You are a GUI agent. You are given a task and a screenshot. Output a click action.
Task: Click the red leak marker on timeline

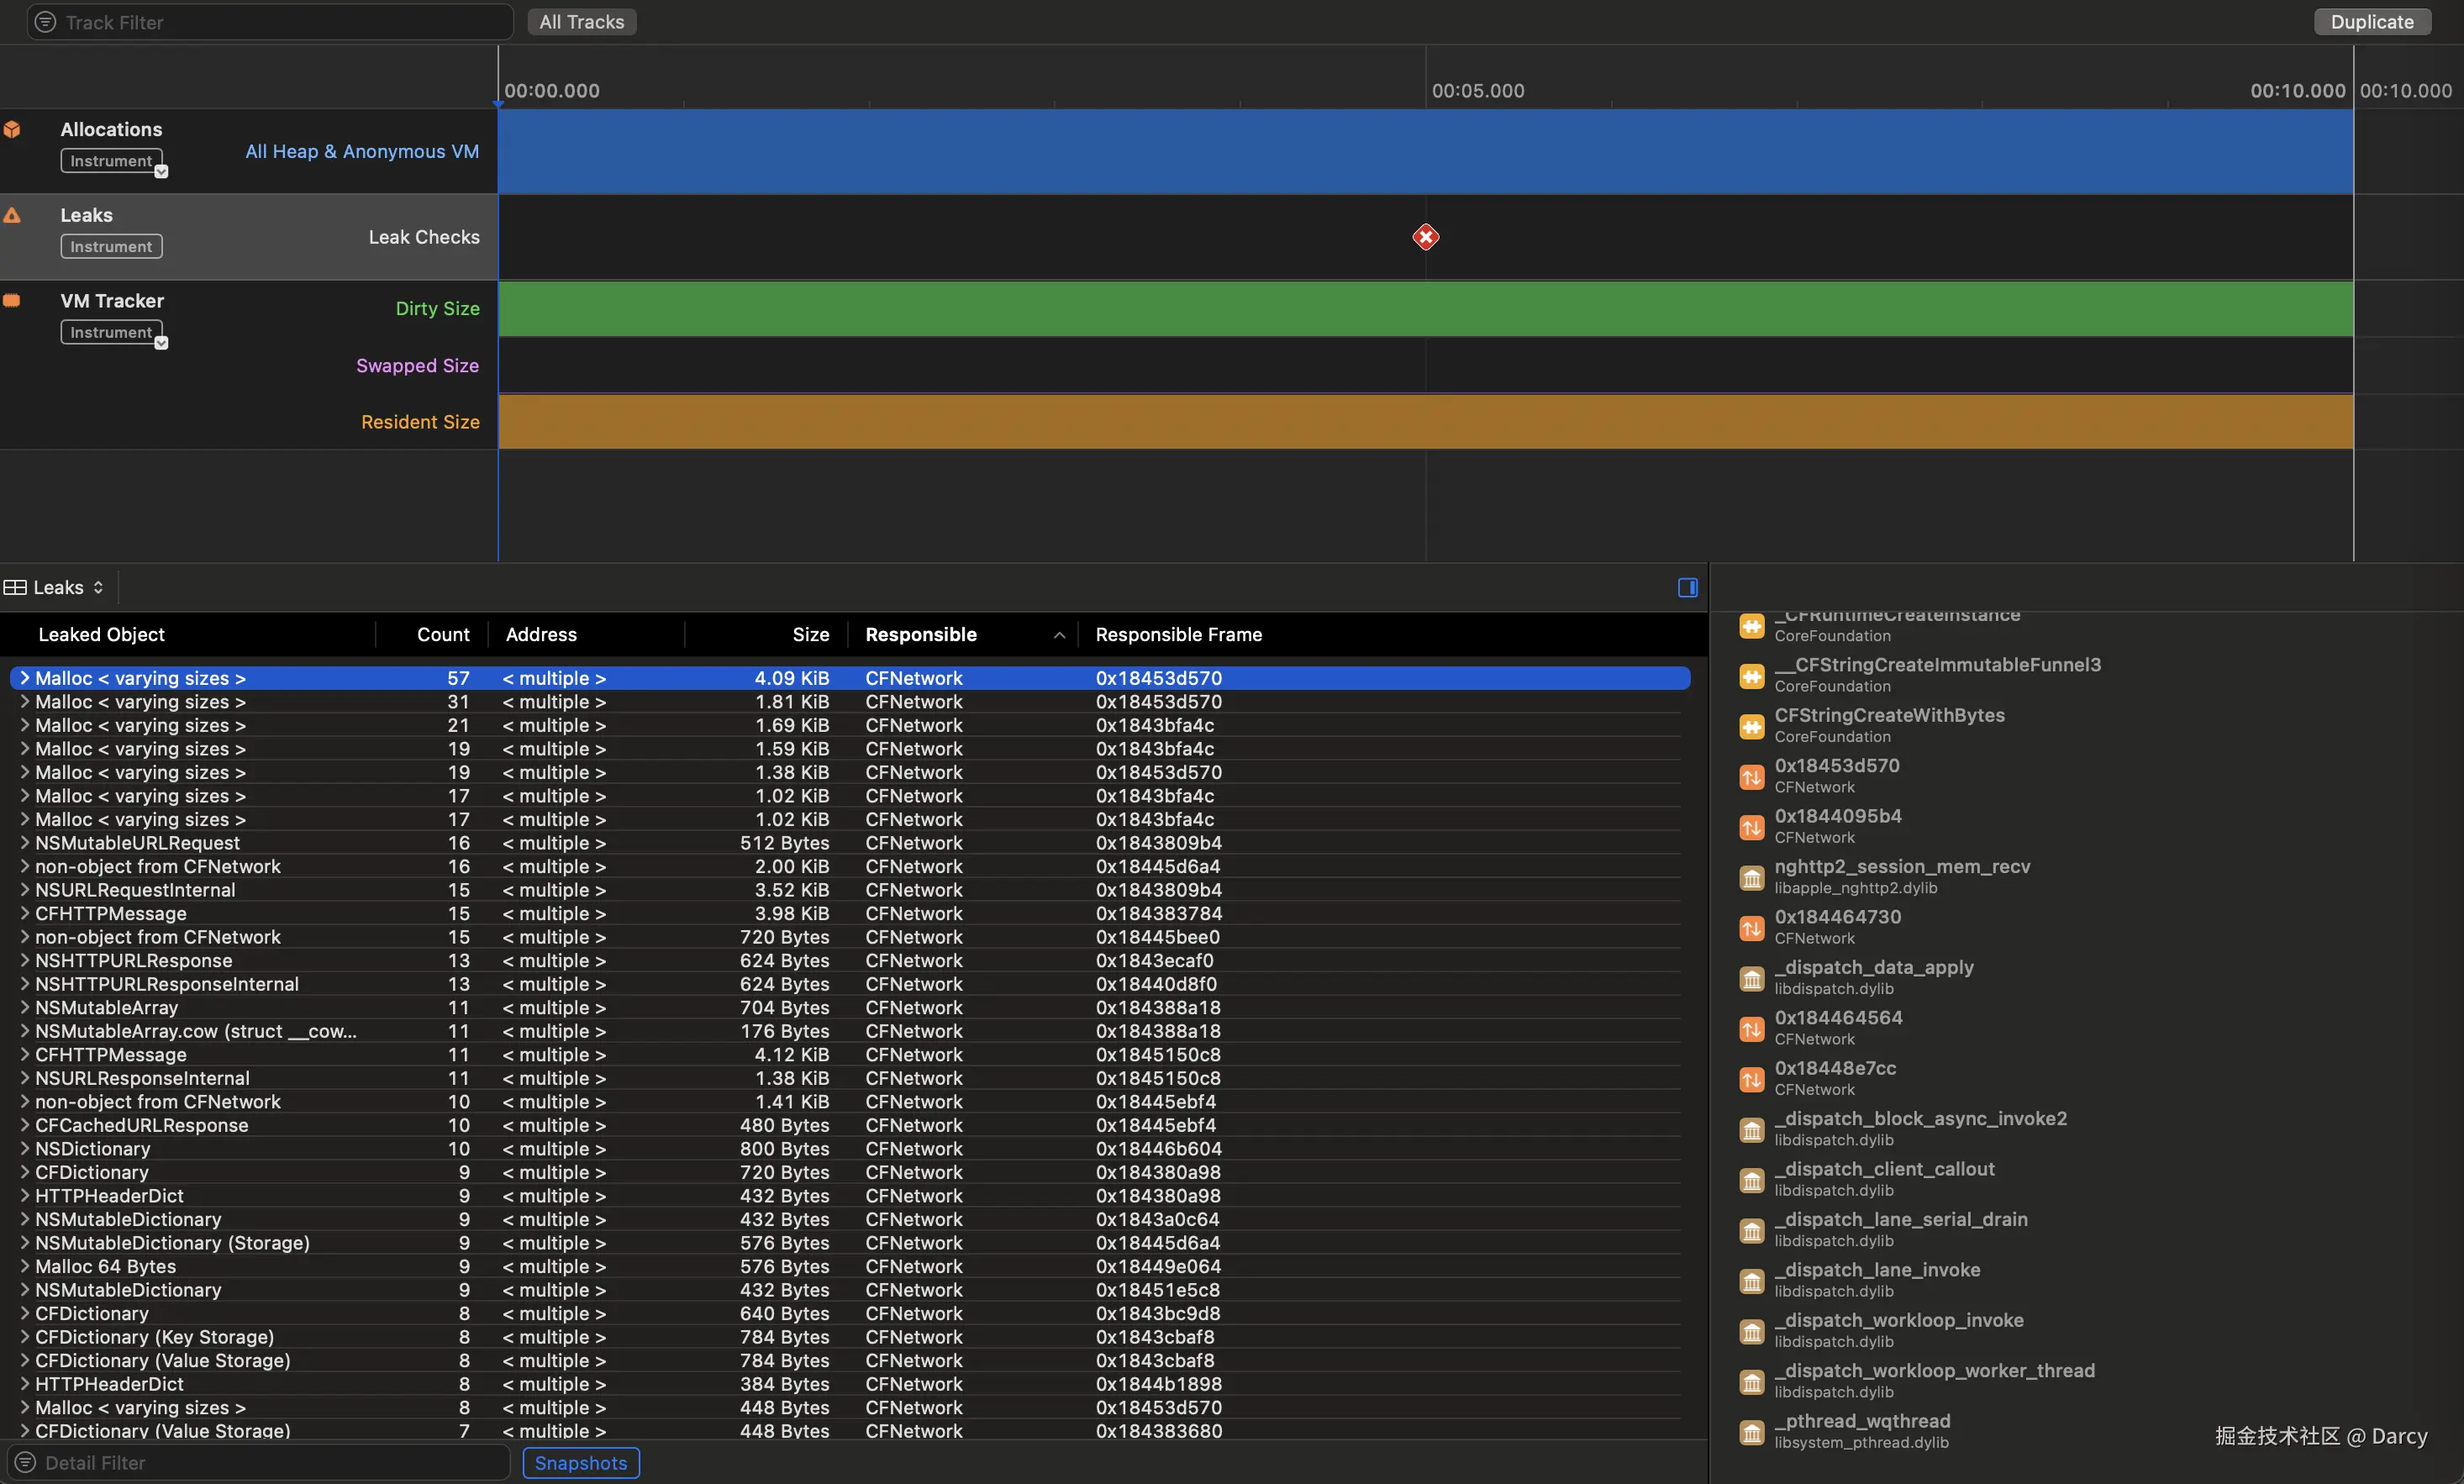[x=1425, y=237]
